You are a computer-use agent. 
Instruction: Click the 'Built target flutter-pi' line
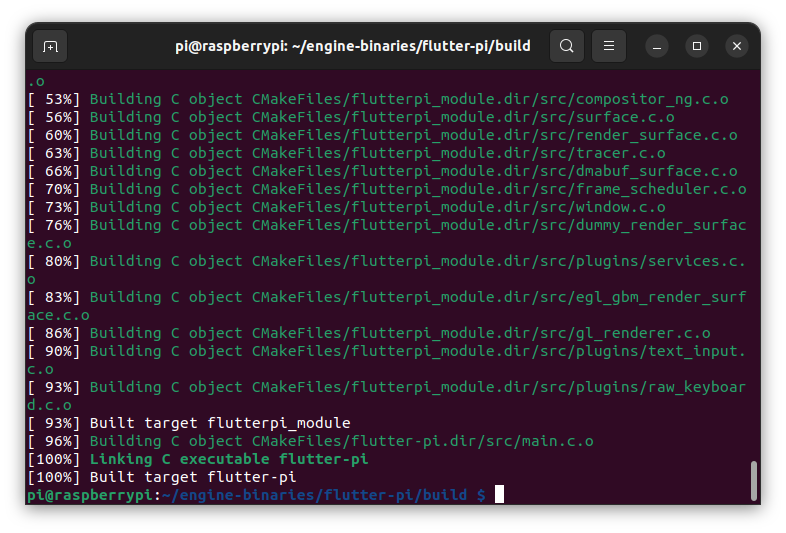point(162,478)
